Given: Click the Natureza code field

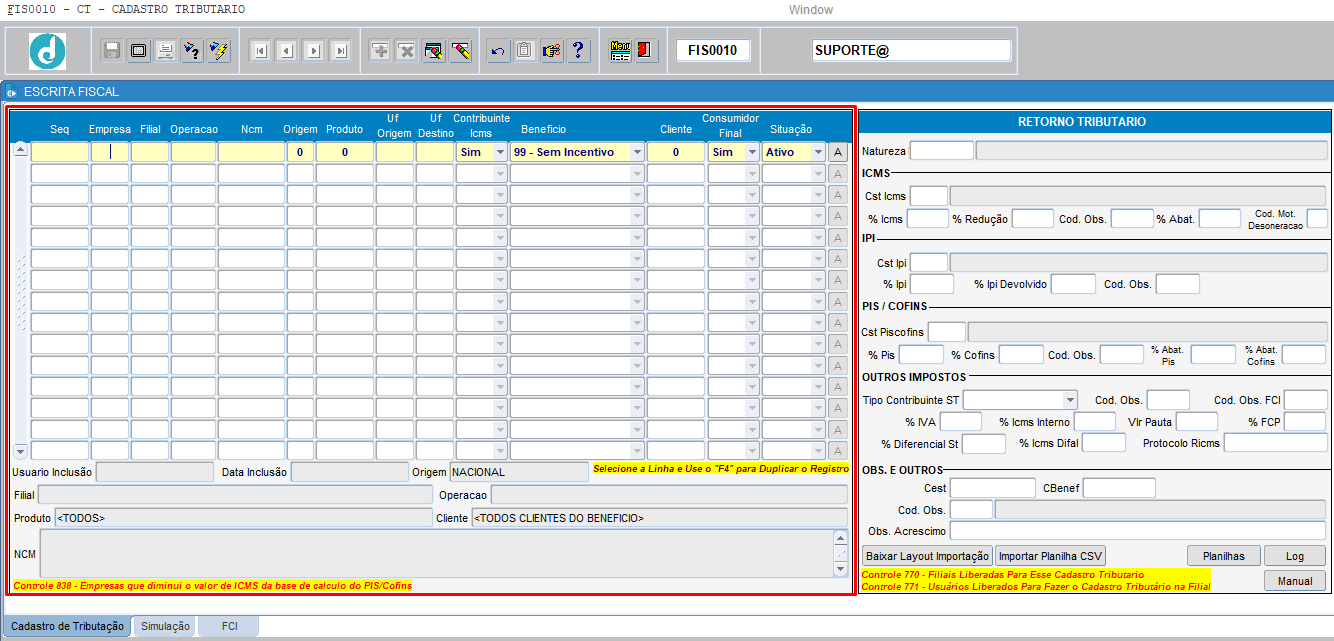Looking at the screenshot, I should click(941, 151).
